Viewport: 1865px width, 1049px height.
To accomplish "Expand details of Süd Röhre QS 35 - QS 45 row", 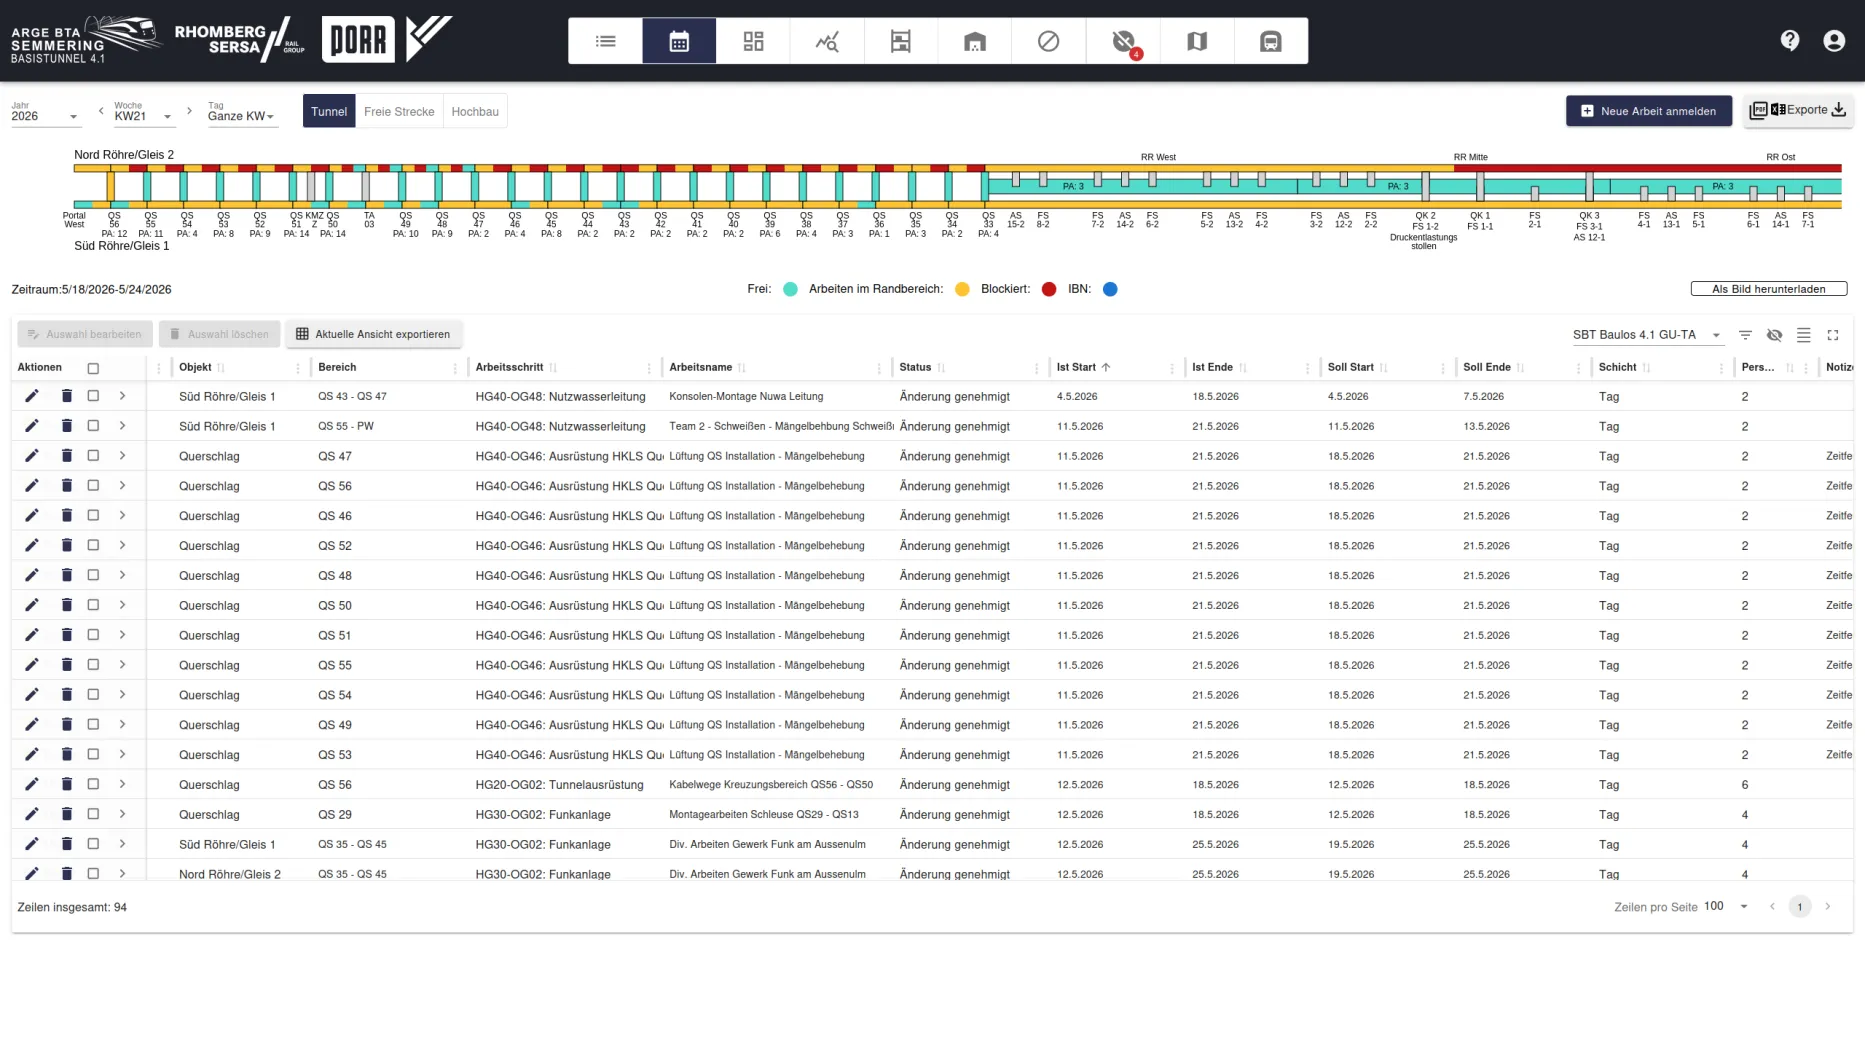I will [122, 844].
